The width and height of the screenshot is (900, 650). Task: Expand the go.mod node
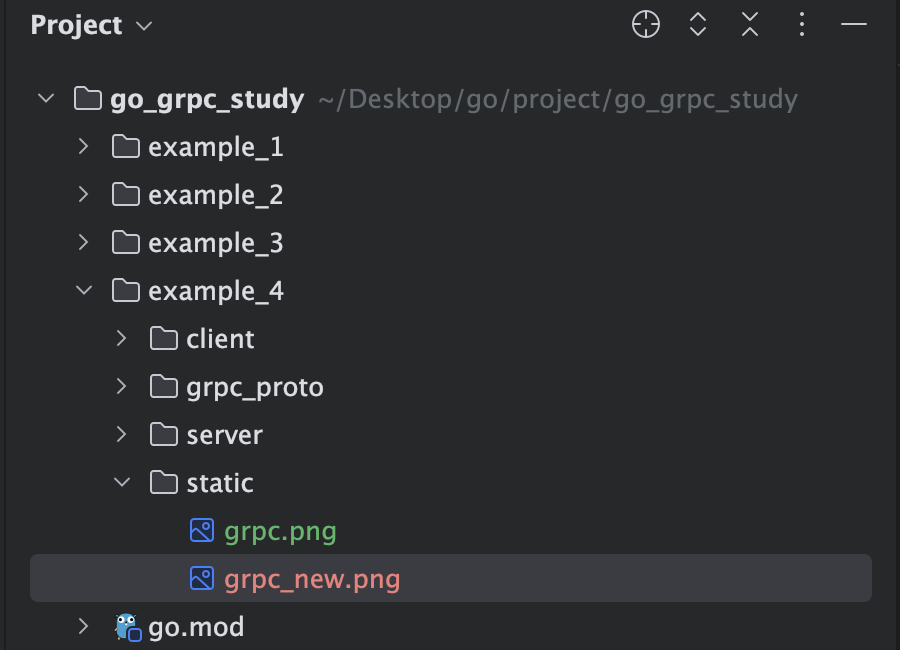83,626
